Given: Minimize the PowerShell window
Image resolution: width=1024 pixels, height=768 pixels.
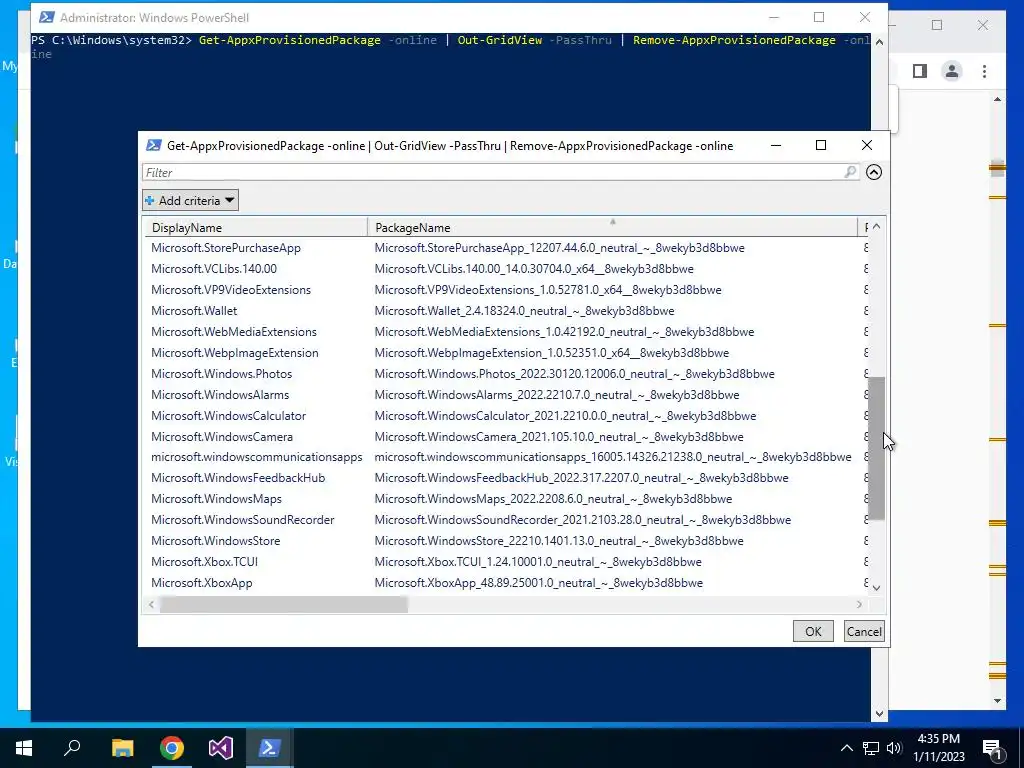Looking at the screenshot, I should (773, 17).
